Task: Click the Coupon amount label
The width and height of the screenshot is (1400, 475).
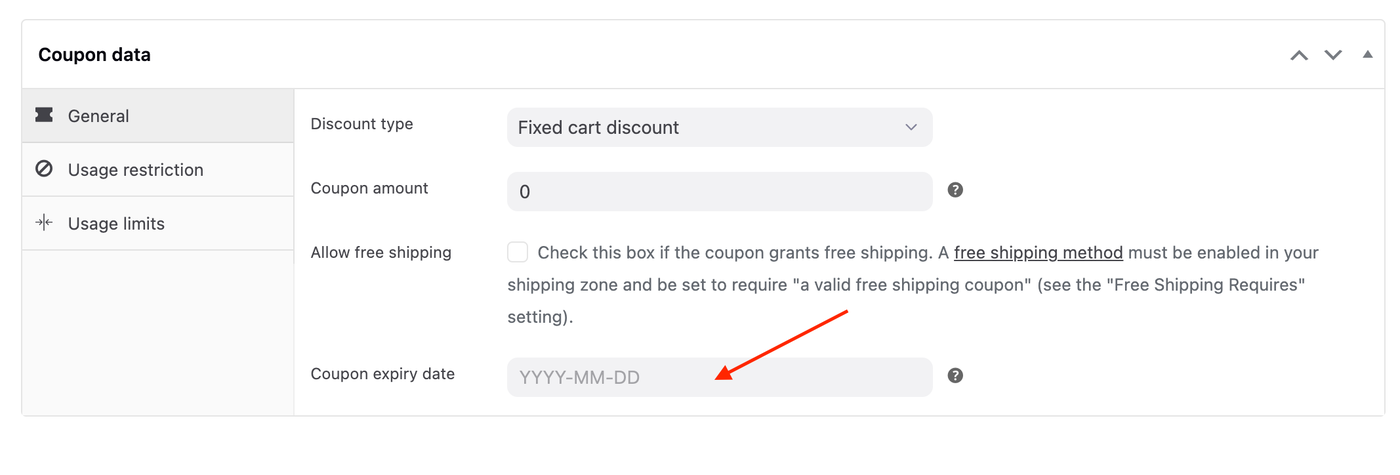Action: (370, 188)
